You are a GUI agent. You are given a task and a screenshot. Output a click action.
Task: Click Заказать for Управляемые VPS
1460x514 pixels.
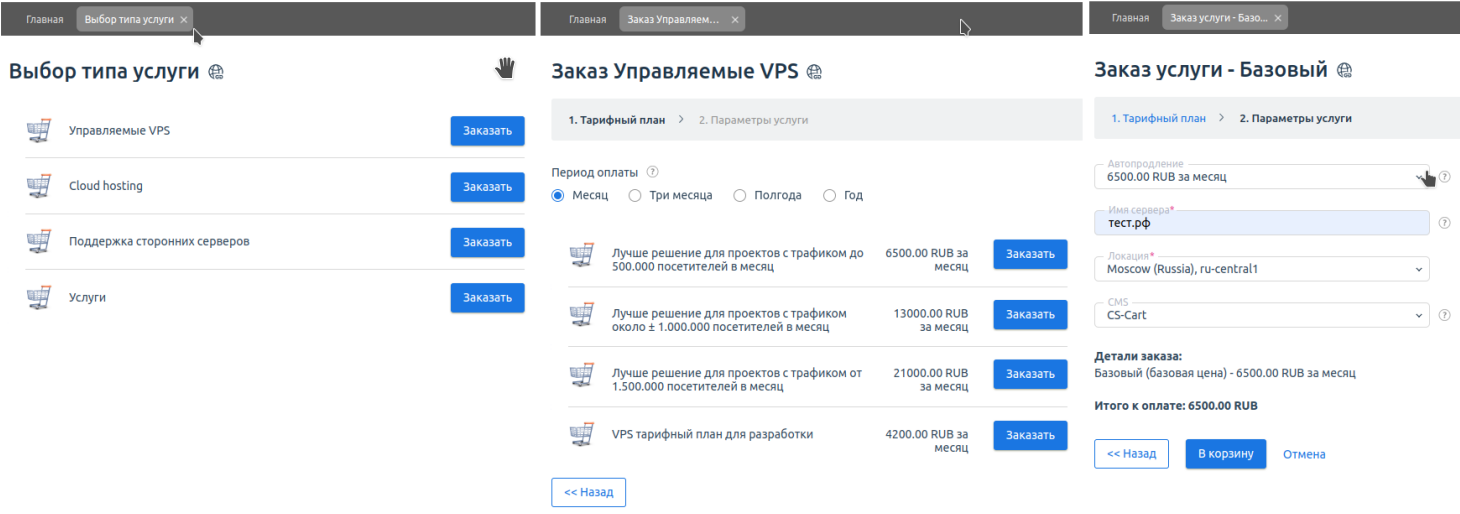[487, 131]
